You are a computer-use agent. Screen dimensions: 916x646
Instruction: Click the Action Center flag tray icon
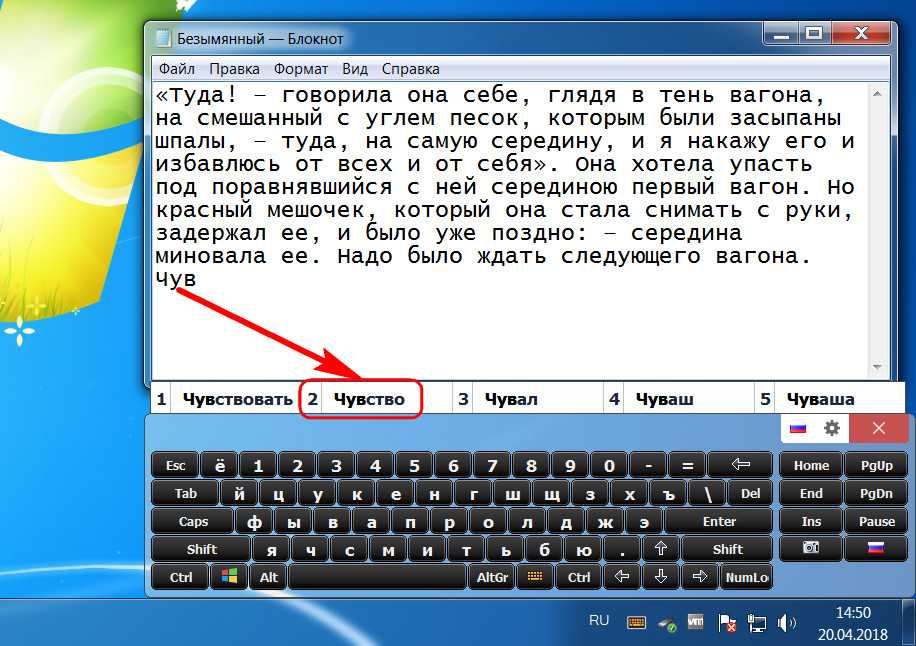[x=728, y=622]
